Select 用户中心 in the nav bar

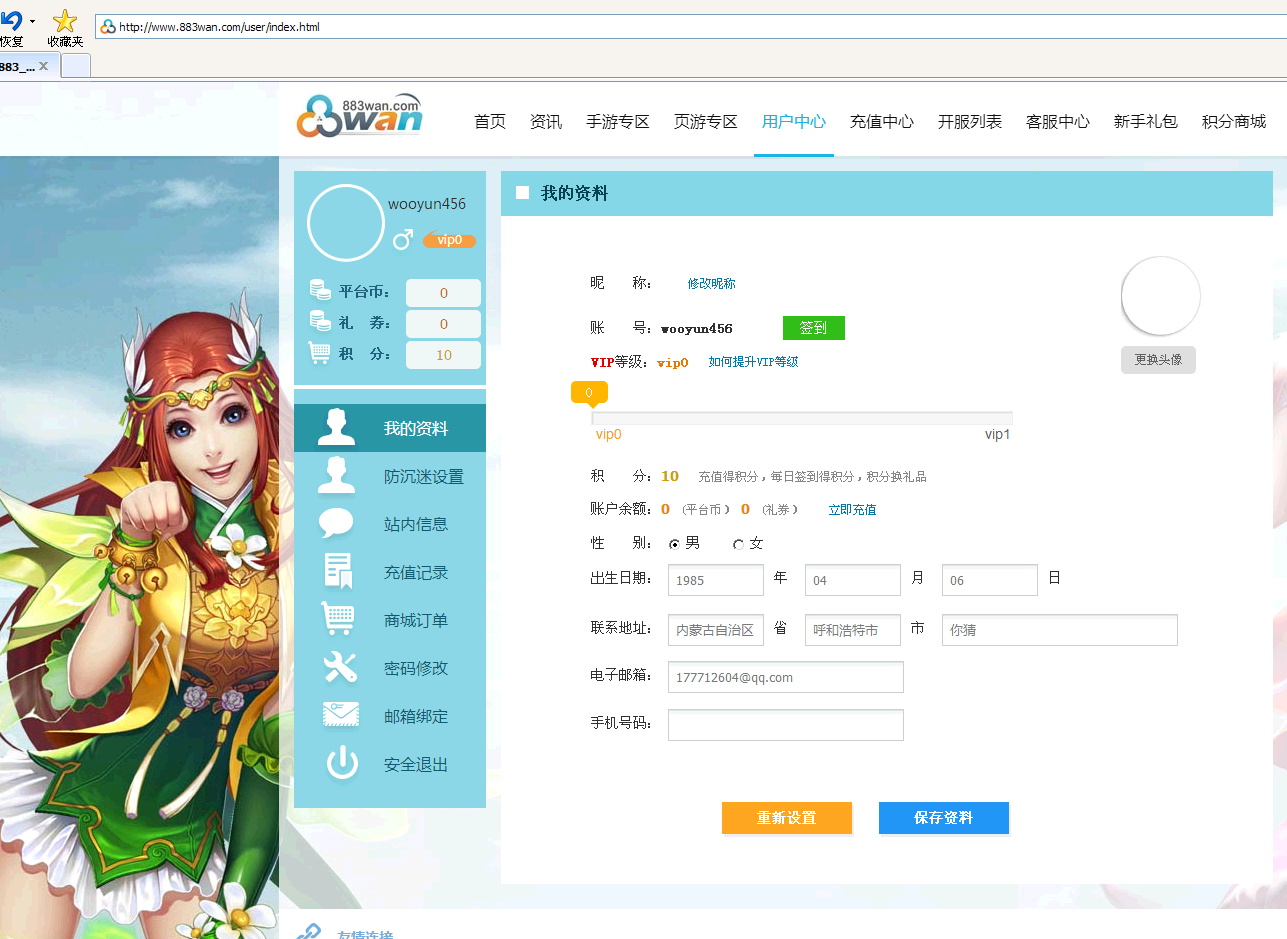tap(794, 122)
